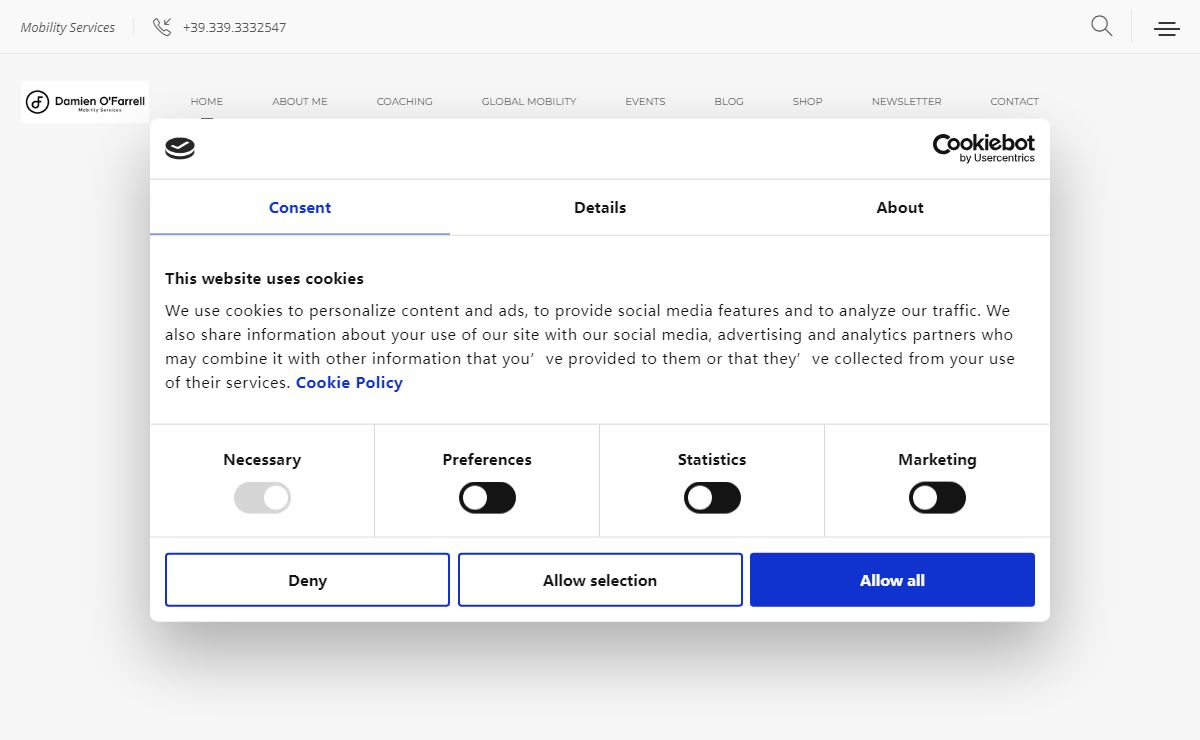Image resolution: width=1200 pixels, height=740 pixels.
Task: Enable the Preferences cookies toggle
Action: pos(487,498)
